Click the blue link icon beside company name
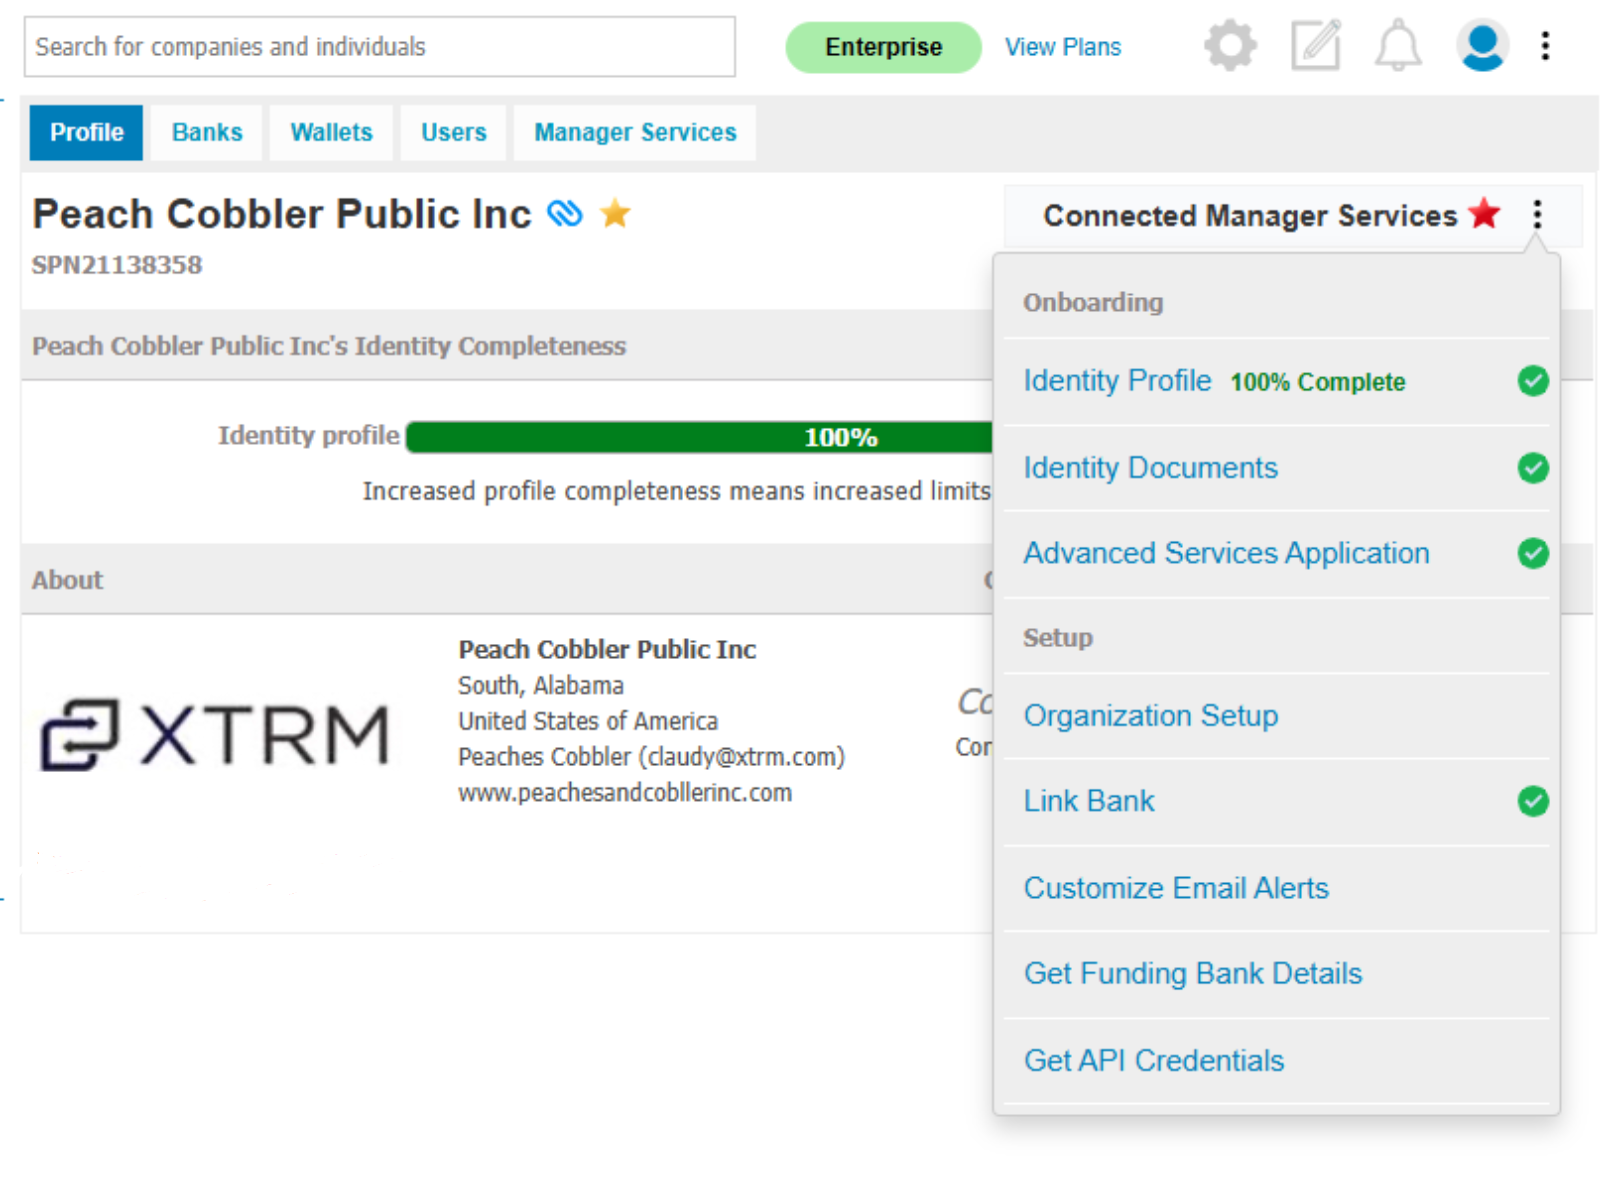The height and width of the screenshot is (1182, 1617). (x=565, y=213)
